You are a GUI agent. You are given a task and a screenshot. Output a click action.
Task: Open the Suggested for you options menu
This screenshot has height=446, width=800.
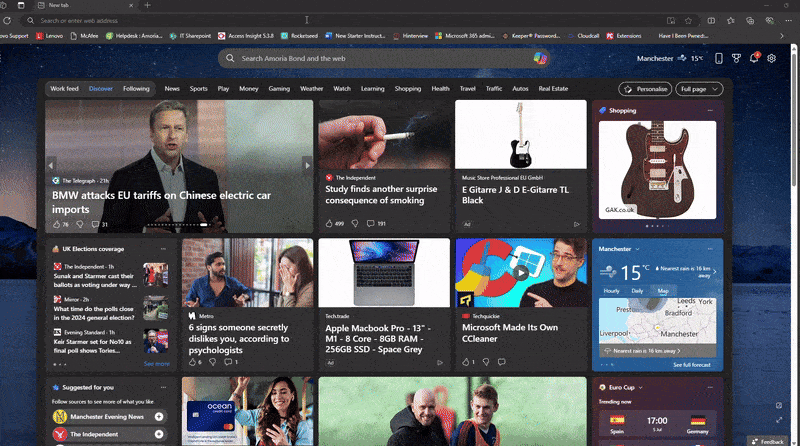(x=163, y=387)
